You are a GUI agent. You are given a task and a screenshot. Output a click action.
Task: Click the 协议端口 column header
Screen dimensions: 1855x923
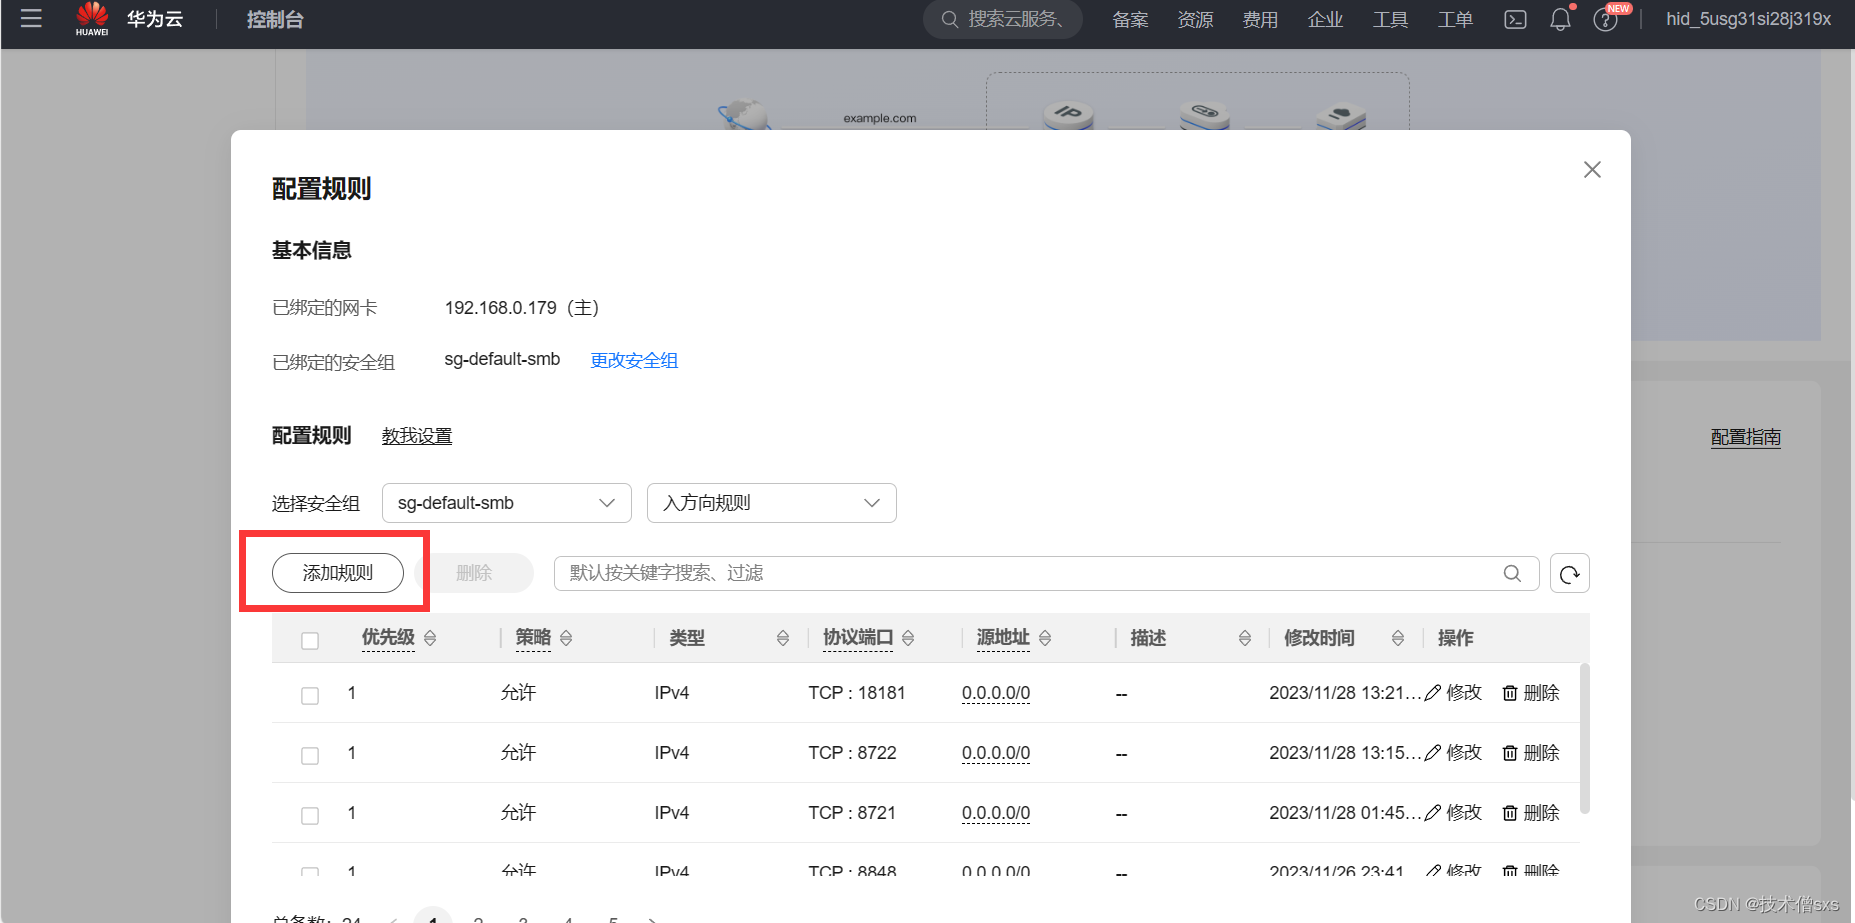coord(858,638)
